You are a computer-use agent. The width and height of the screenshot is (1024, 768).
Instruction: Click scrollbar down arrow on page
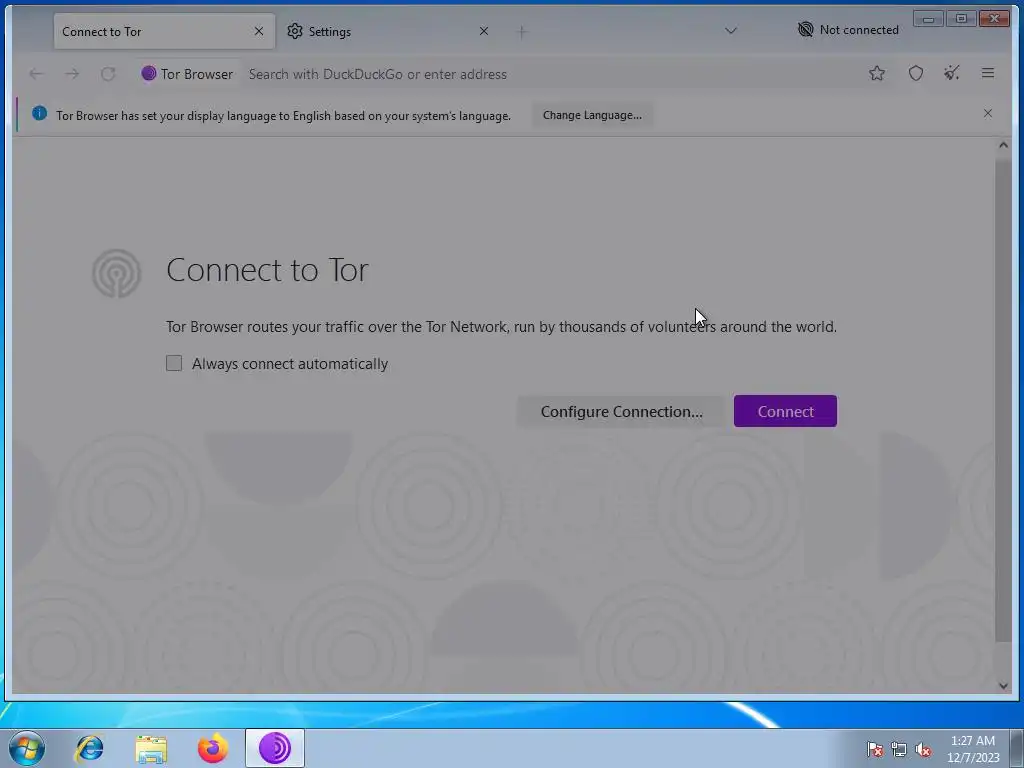tap(1003, 685)
